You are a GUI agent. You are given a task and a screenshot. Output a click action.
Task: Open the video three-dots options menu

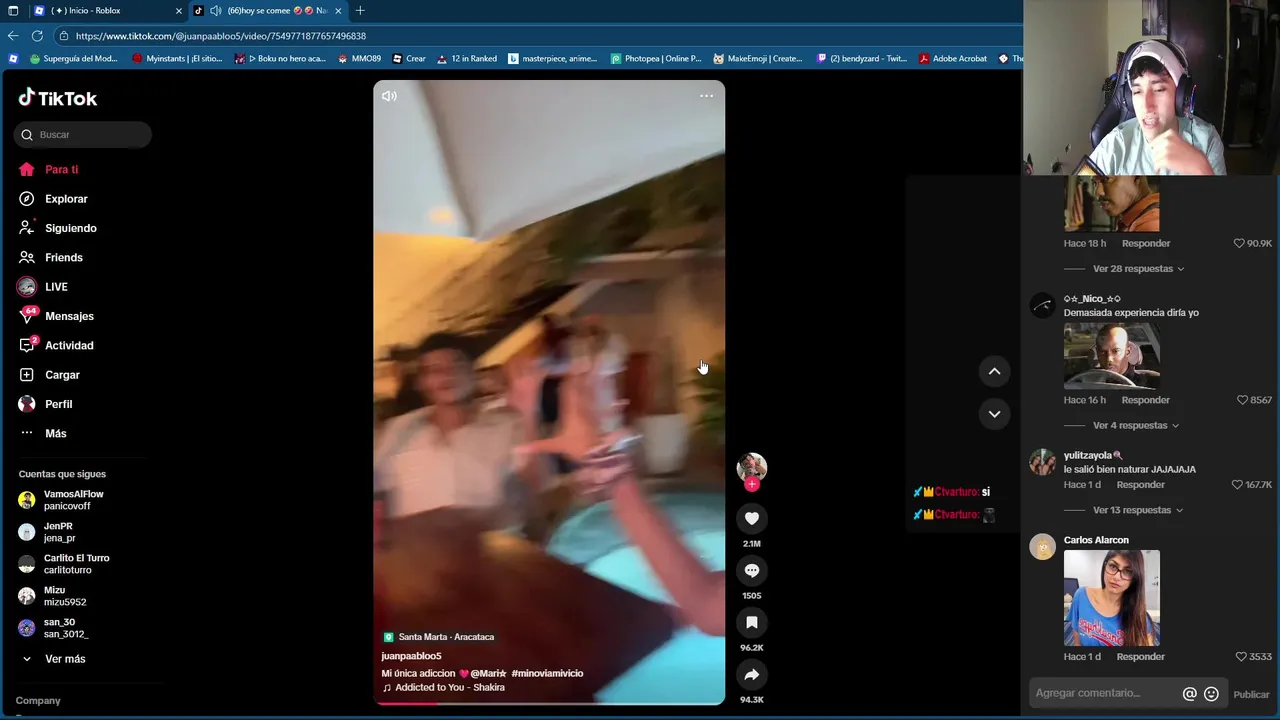[x=706, y=96]
